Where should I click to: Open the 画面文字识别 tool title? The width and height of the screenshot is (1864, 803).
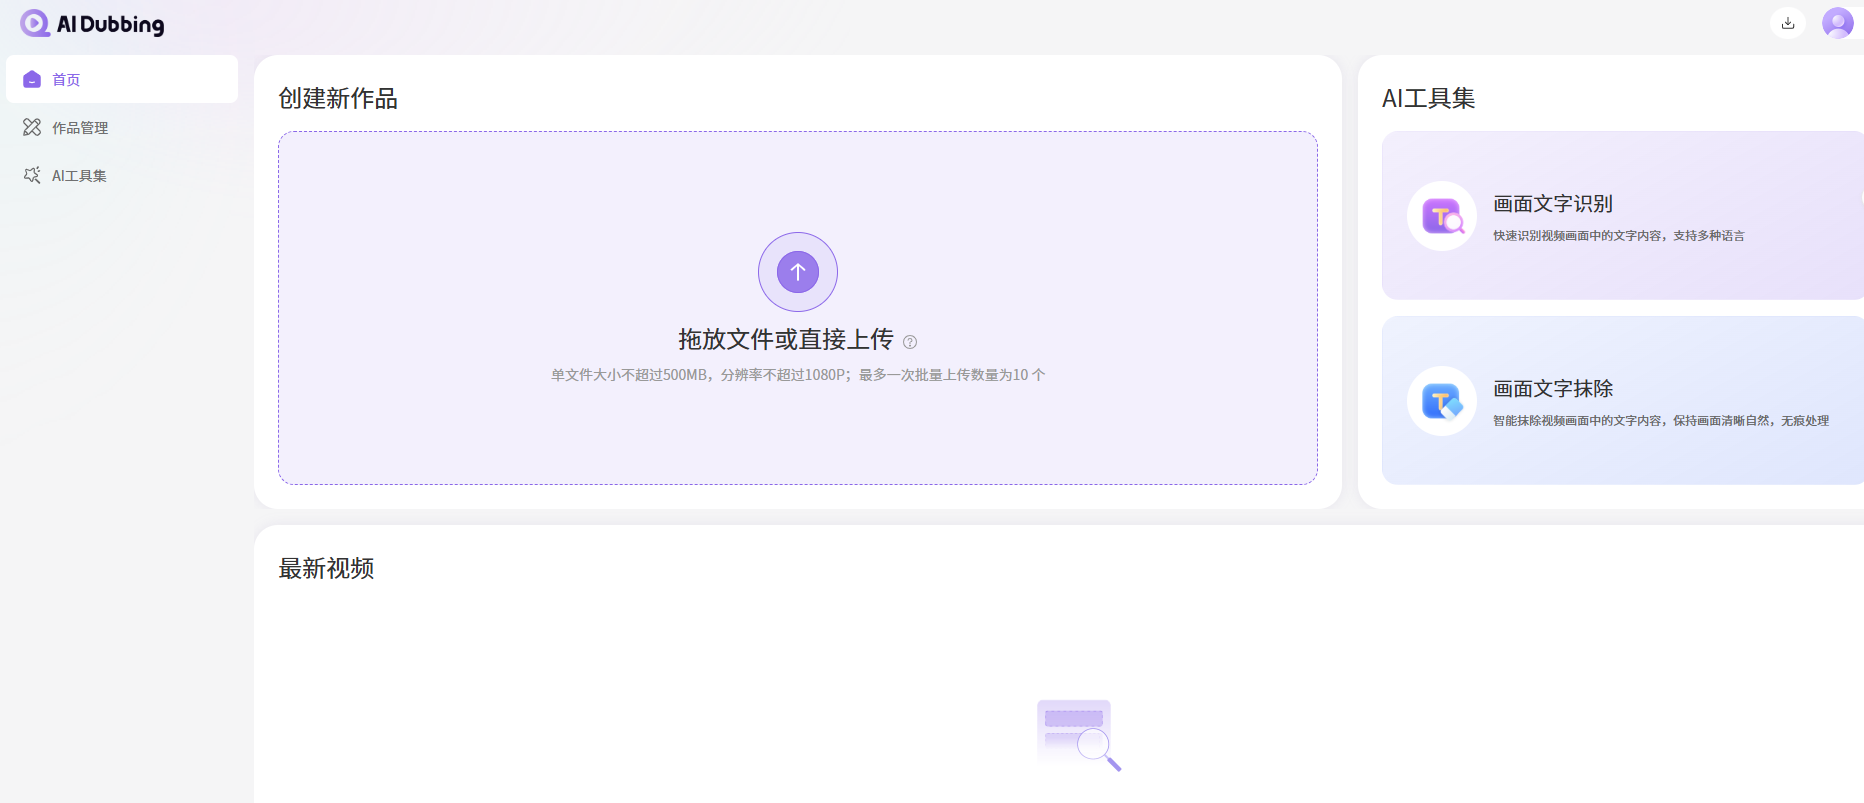pos(1552,204)
